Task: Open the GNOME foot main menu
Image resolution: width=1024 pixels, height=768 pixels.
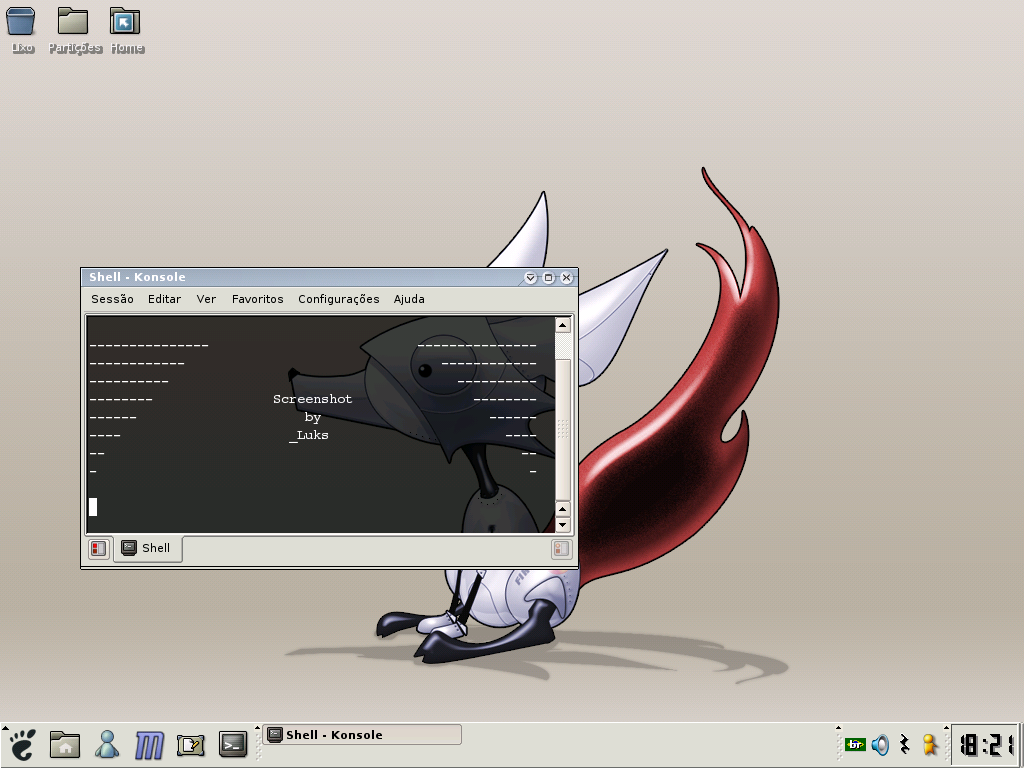Action: coord(22,744)
